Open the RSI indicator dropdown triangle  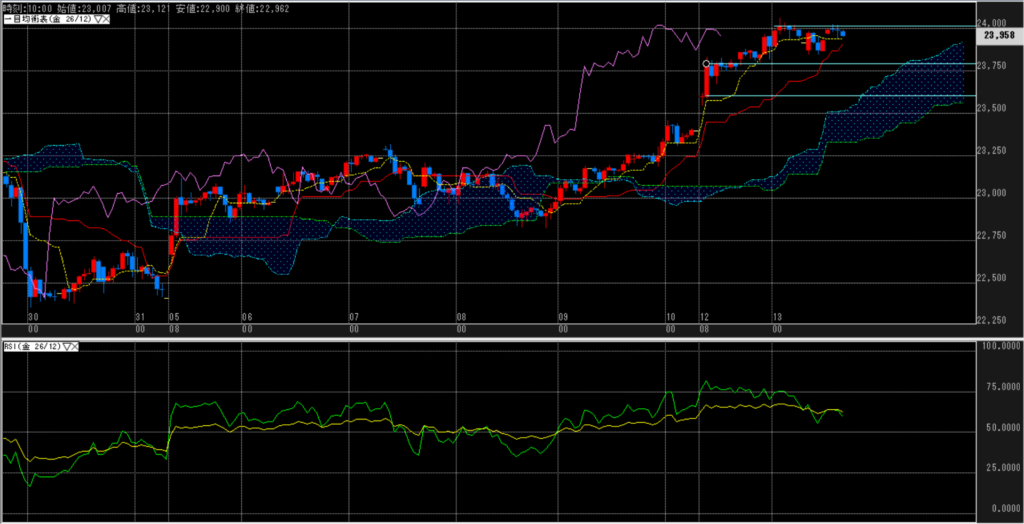click(66, 346)
